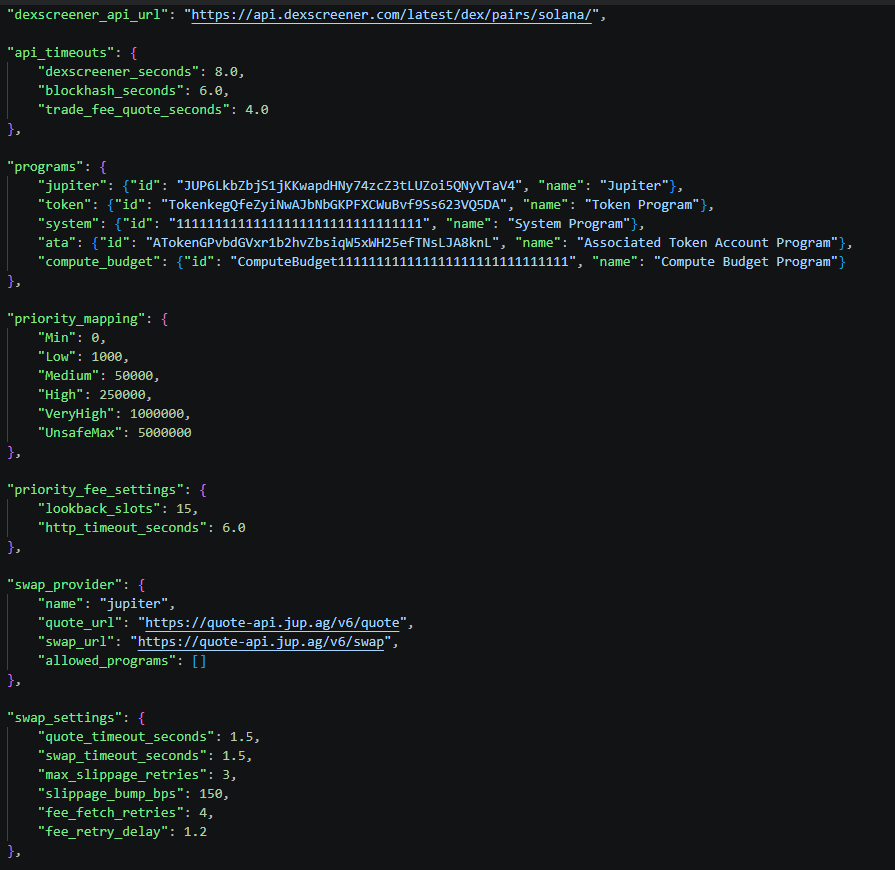
Task: Click the "High" priority key
Action: (x=61, y=395)
